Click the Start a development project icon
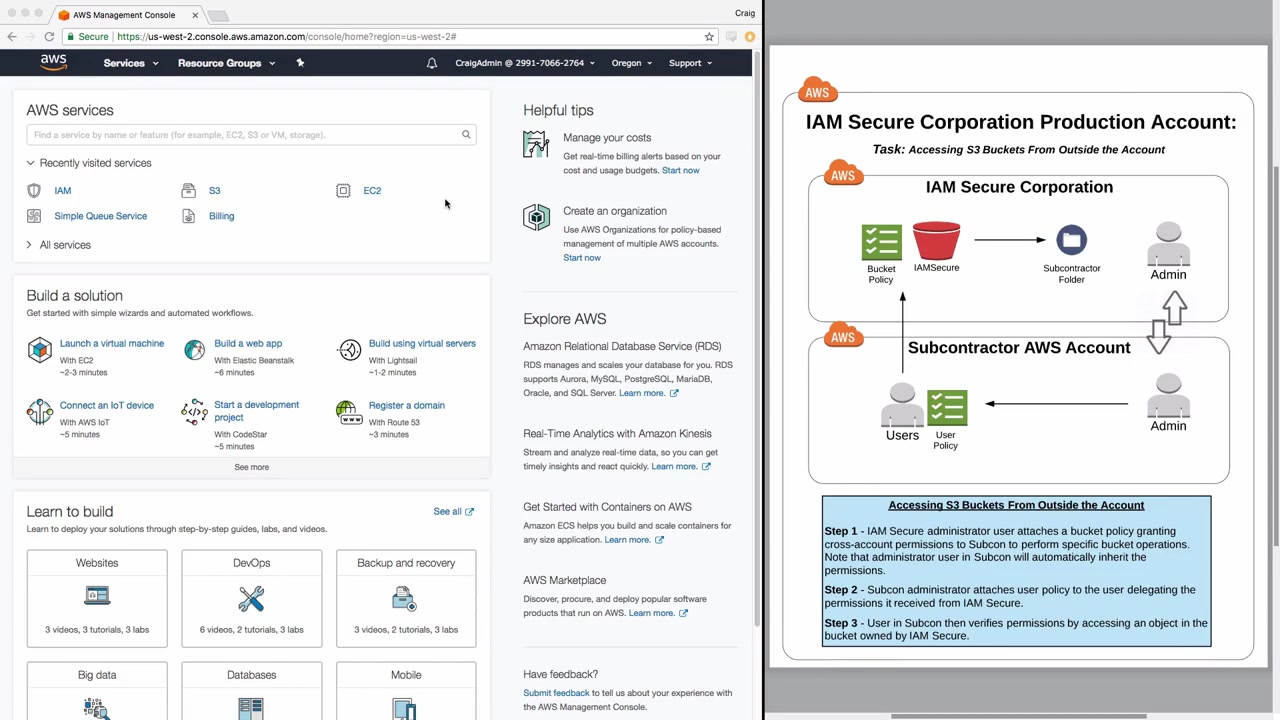This screenshot has width=1280, height=720. [194, 412]
